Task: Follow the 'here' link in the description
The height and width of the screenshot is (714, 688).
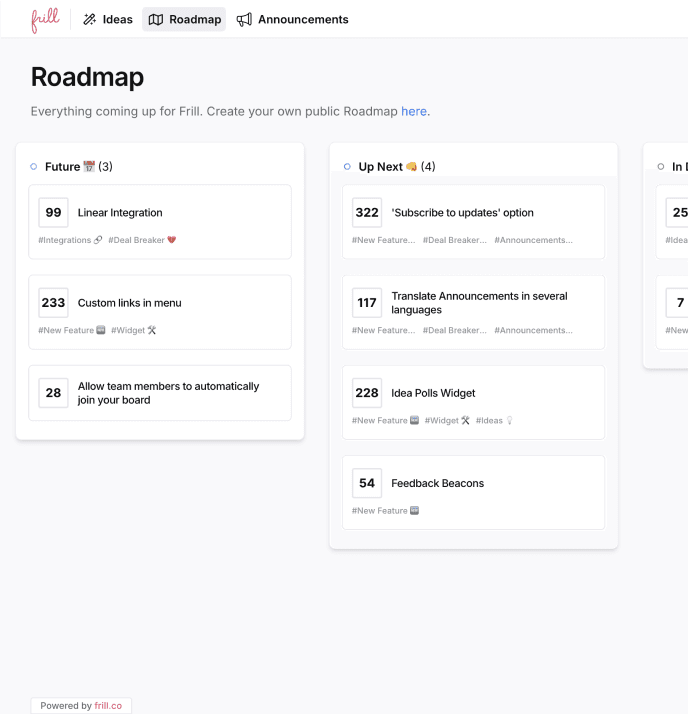Action: (413, 111)
